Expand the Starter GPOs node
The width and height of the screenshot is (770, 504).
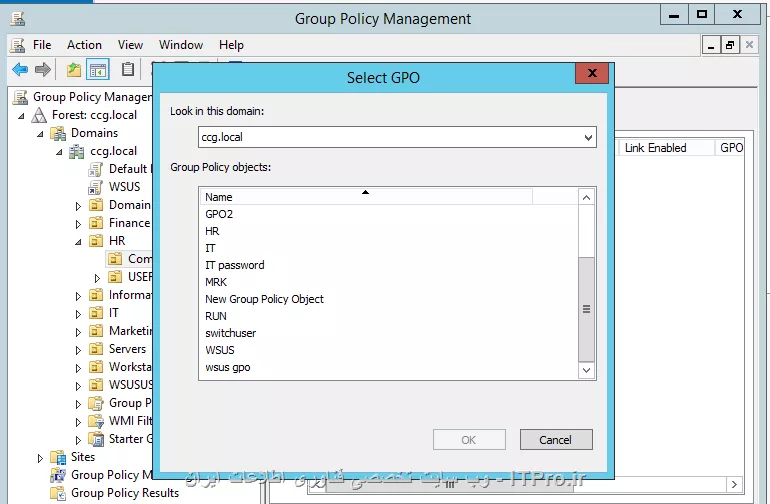(78, 440)
